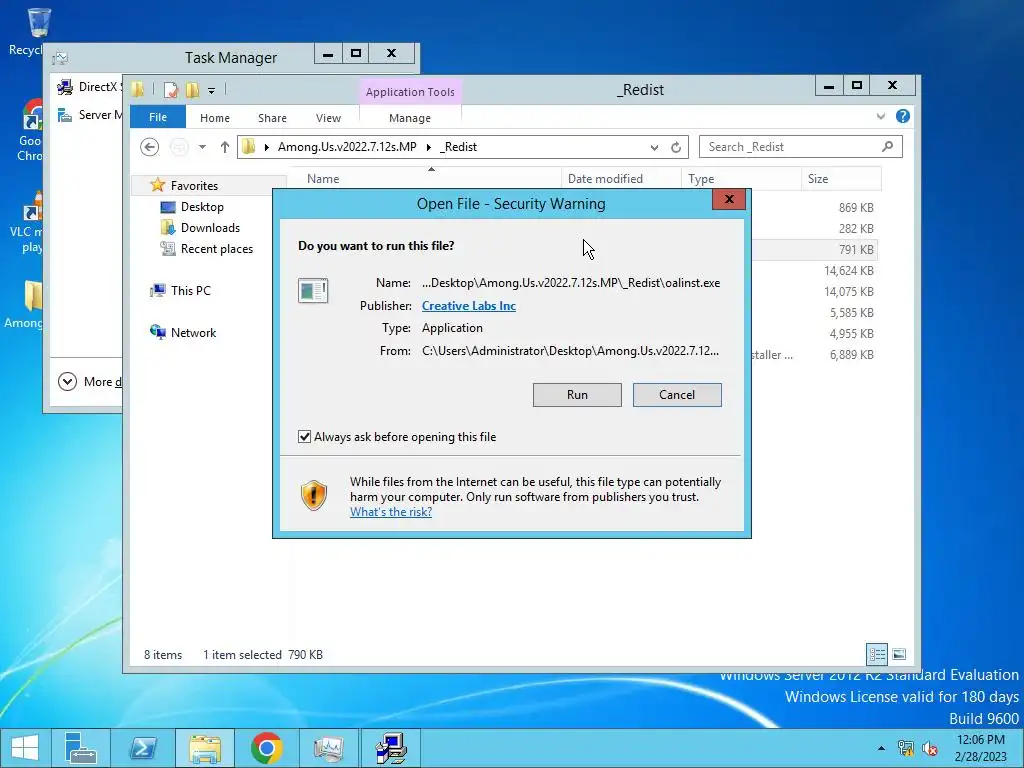
Task: Click the Explorer Back arrow button
Action: click(x=150, y=147)
